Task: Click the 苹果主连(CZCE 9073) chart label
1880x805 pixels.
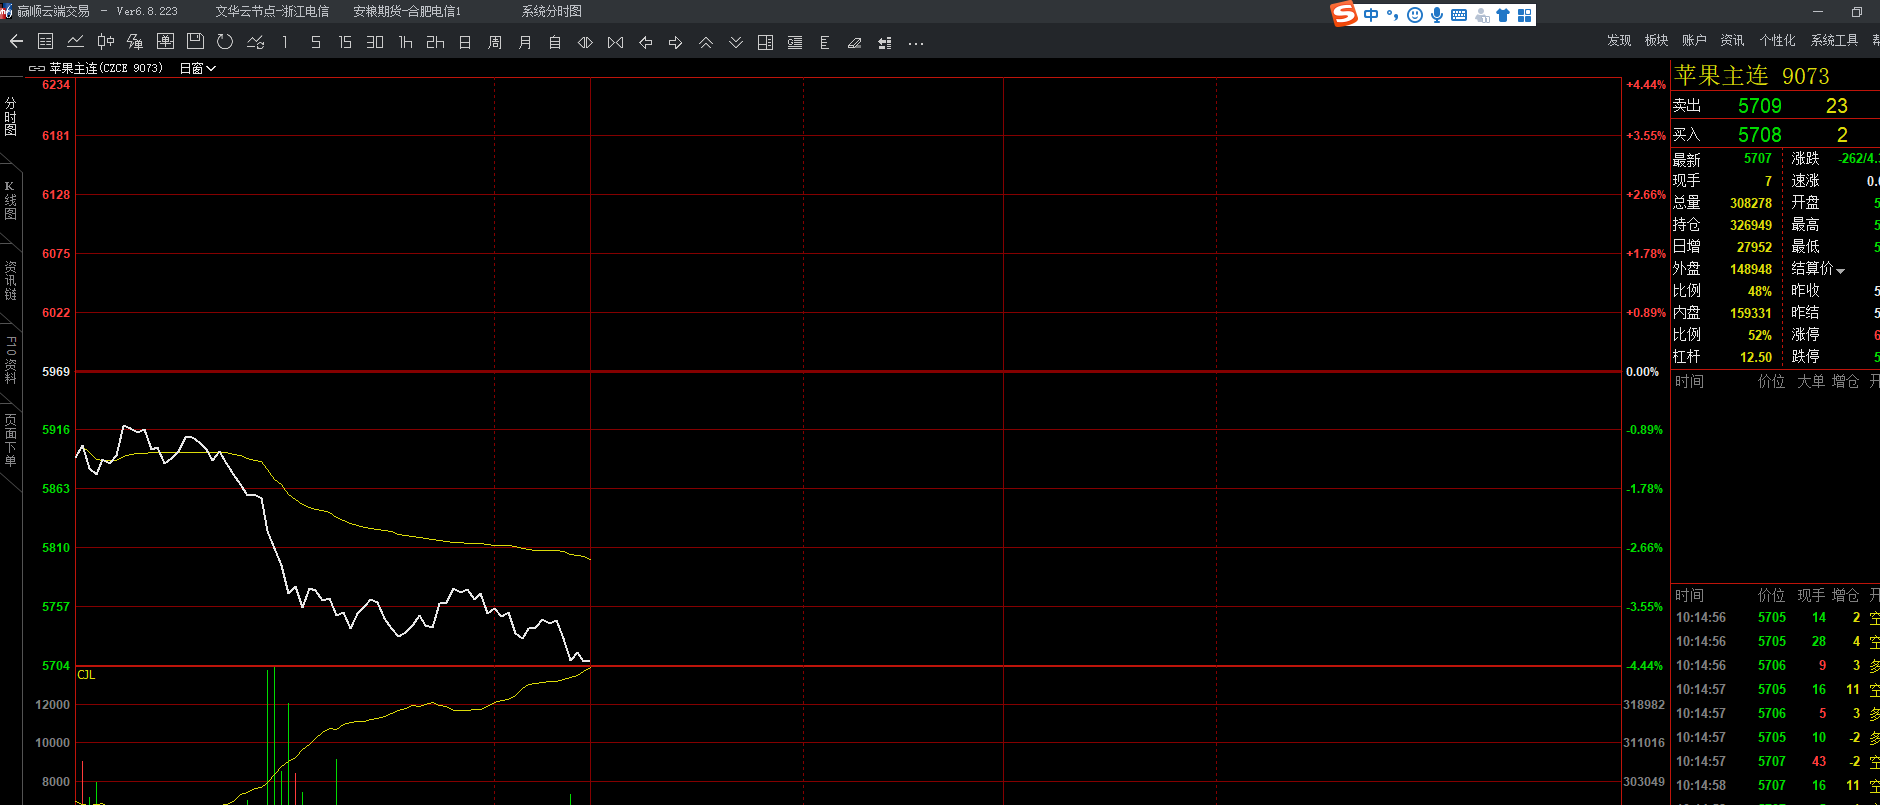Action: click(105, 68)
